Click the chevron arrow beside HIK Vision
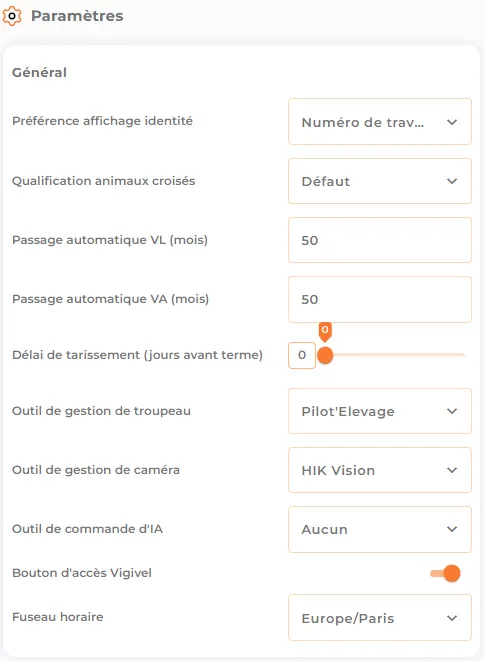485x662 pixels. click(x=452, y=470)
